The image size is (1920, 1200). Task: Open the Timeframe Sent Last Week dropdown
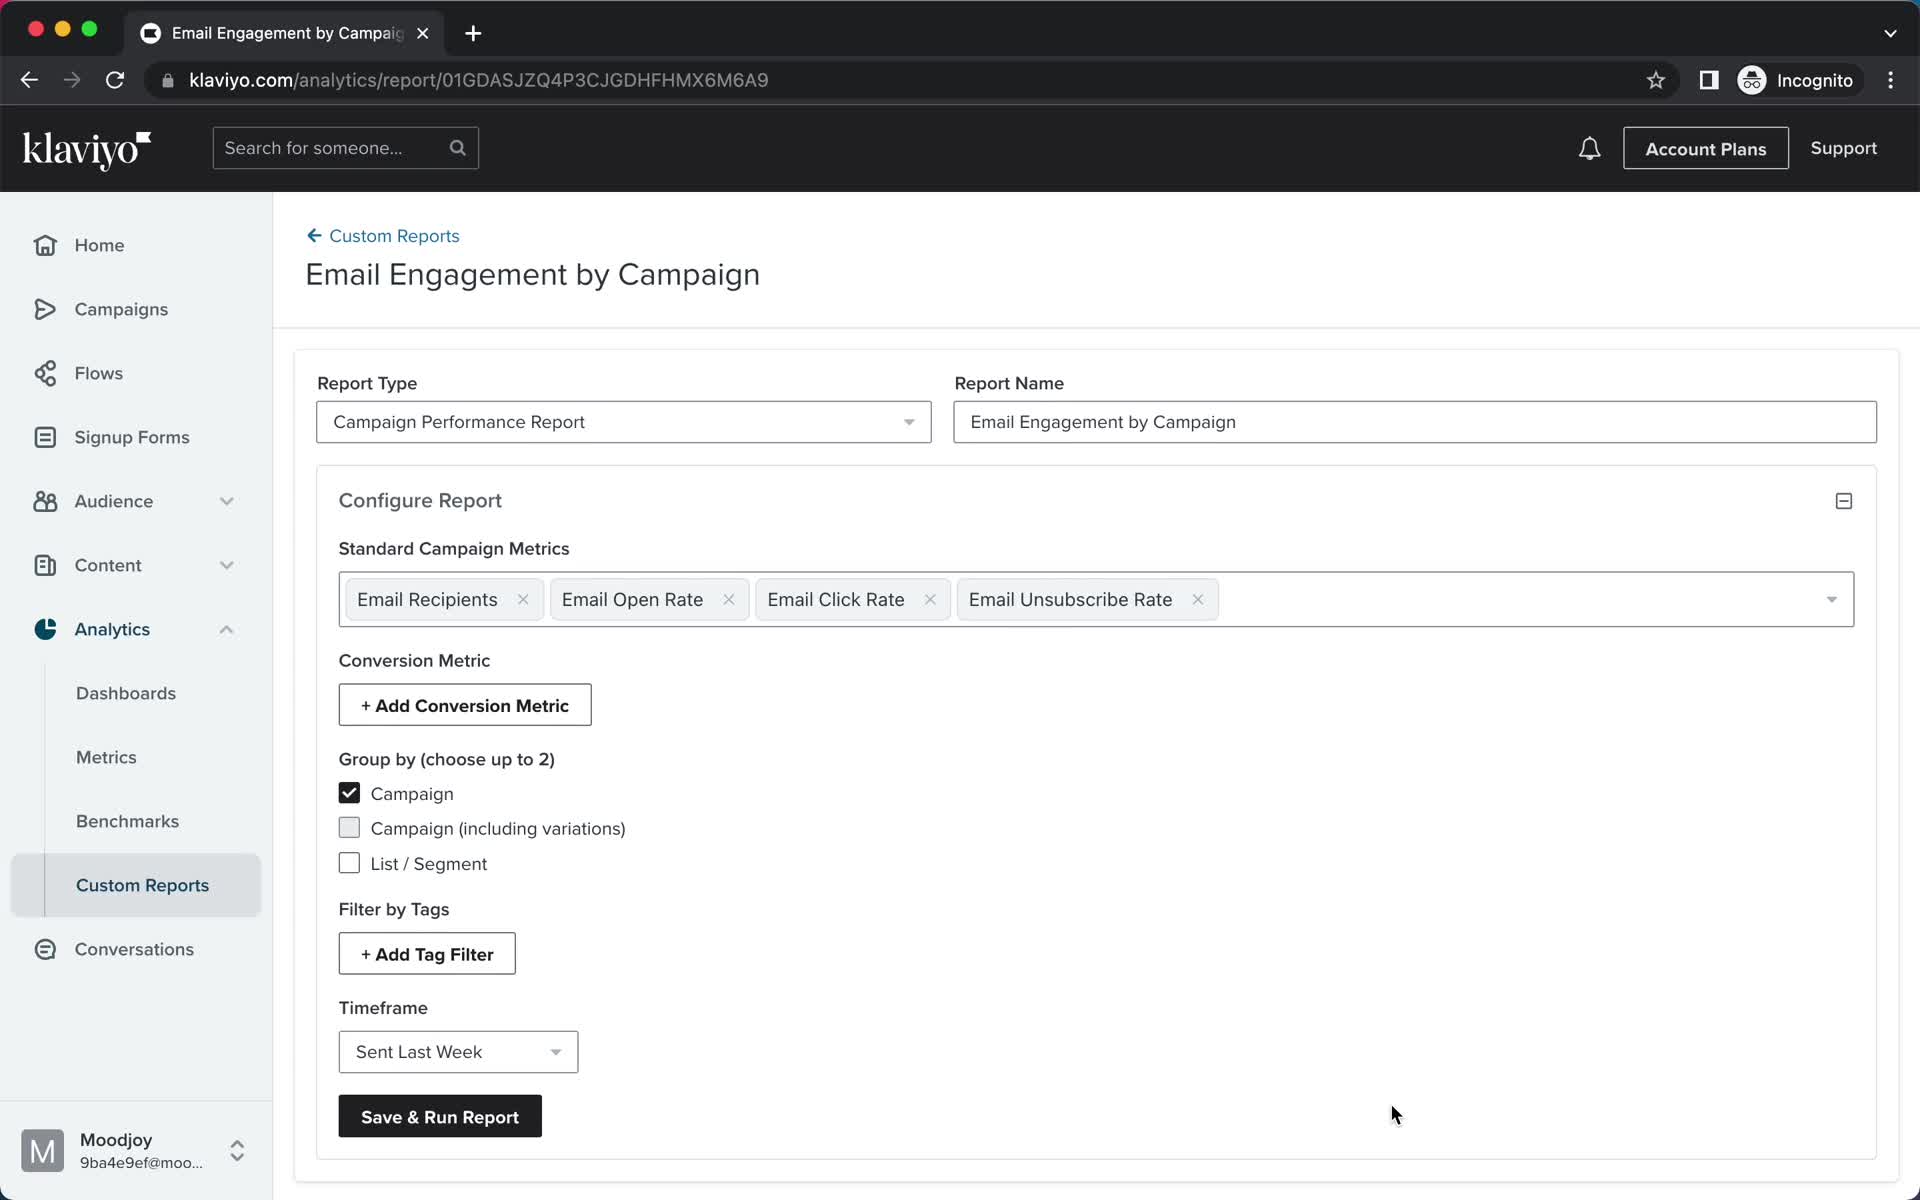[458, 1052]
